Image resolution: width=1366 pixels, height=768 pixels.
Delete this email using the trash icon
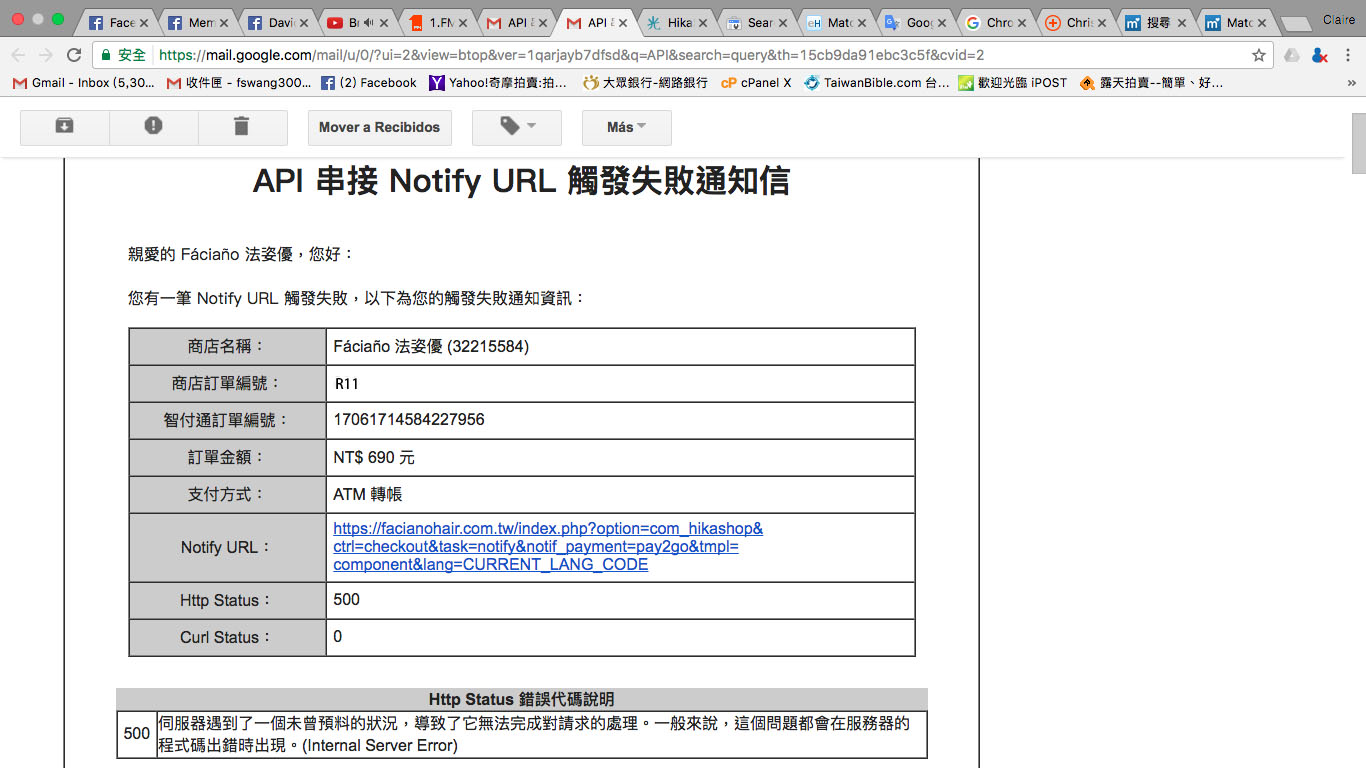[242, 127]
